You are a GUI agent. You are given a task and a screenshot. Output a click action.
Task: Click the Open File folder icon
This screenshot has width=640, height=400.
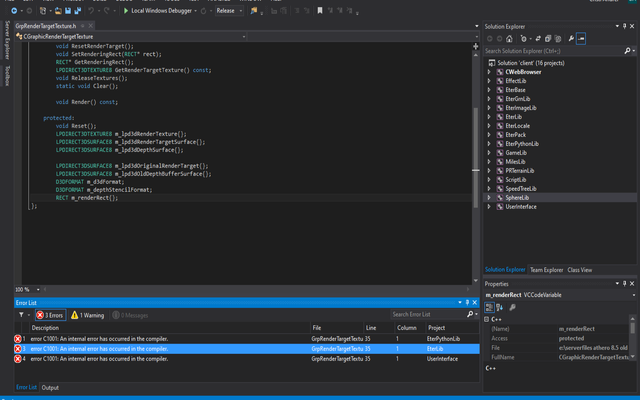58,11
